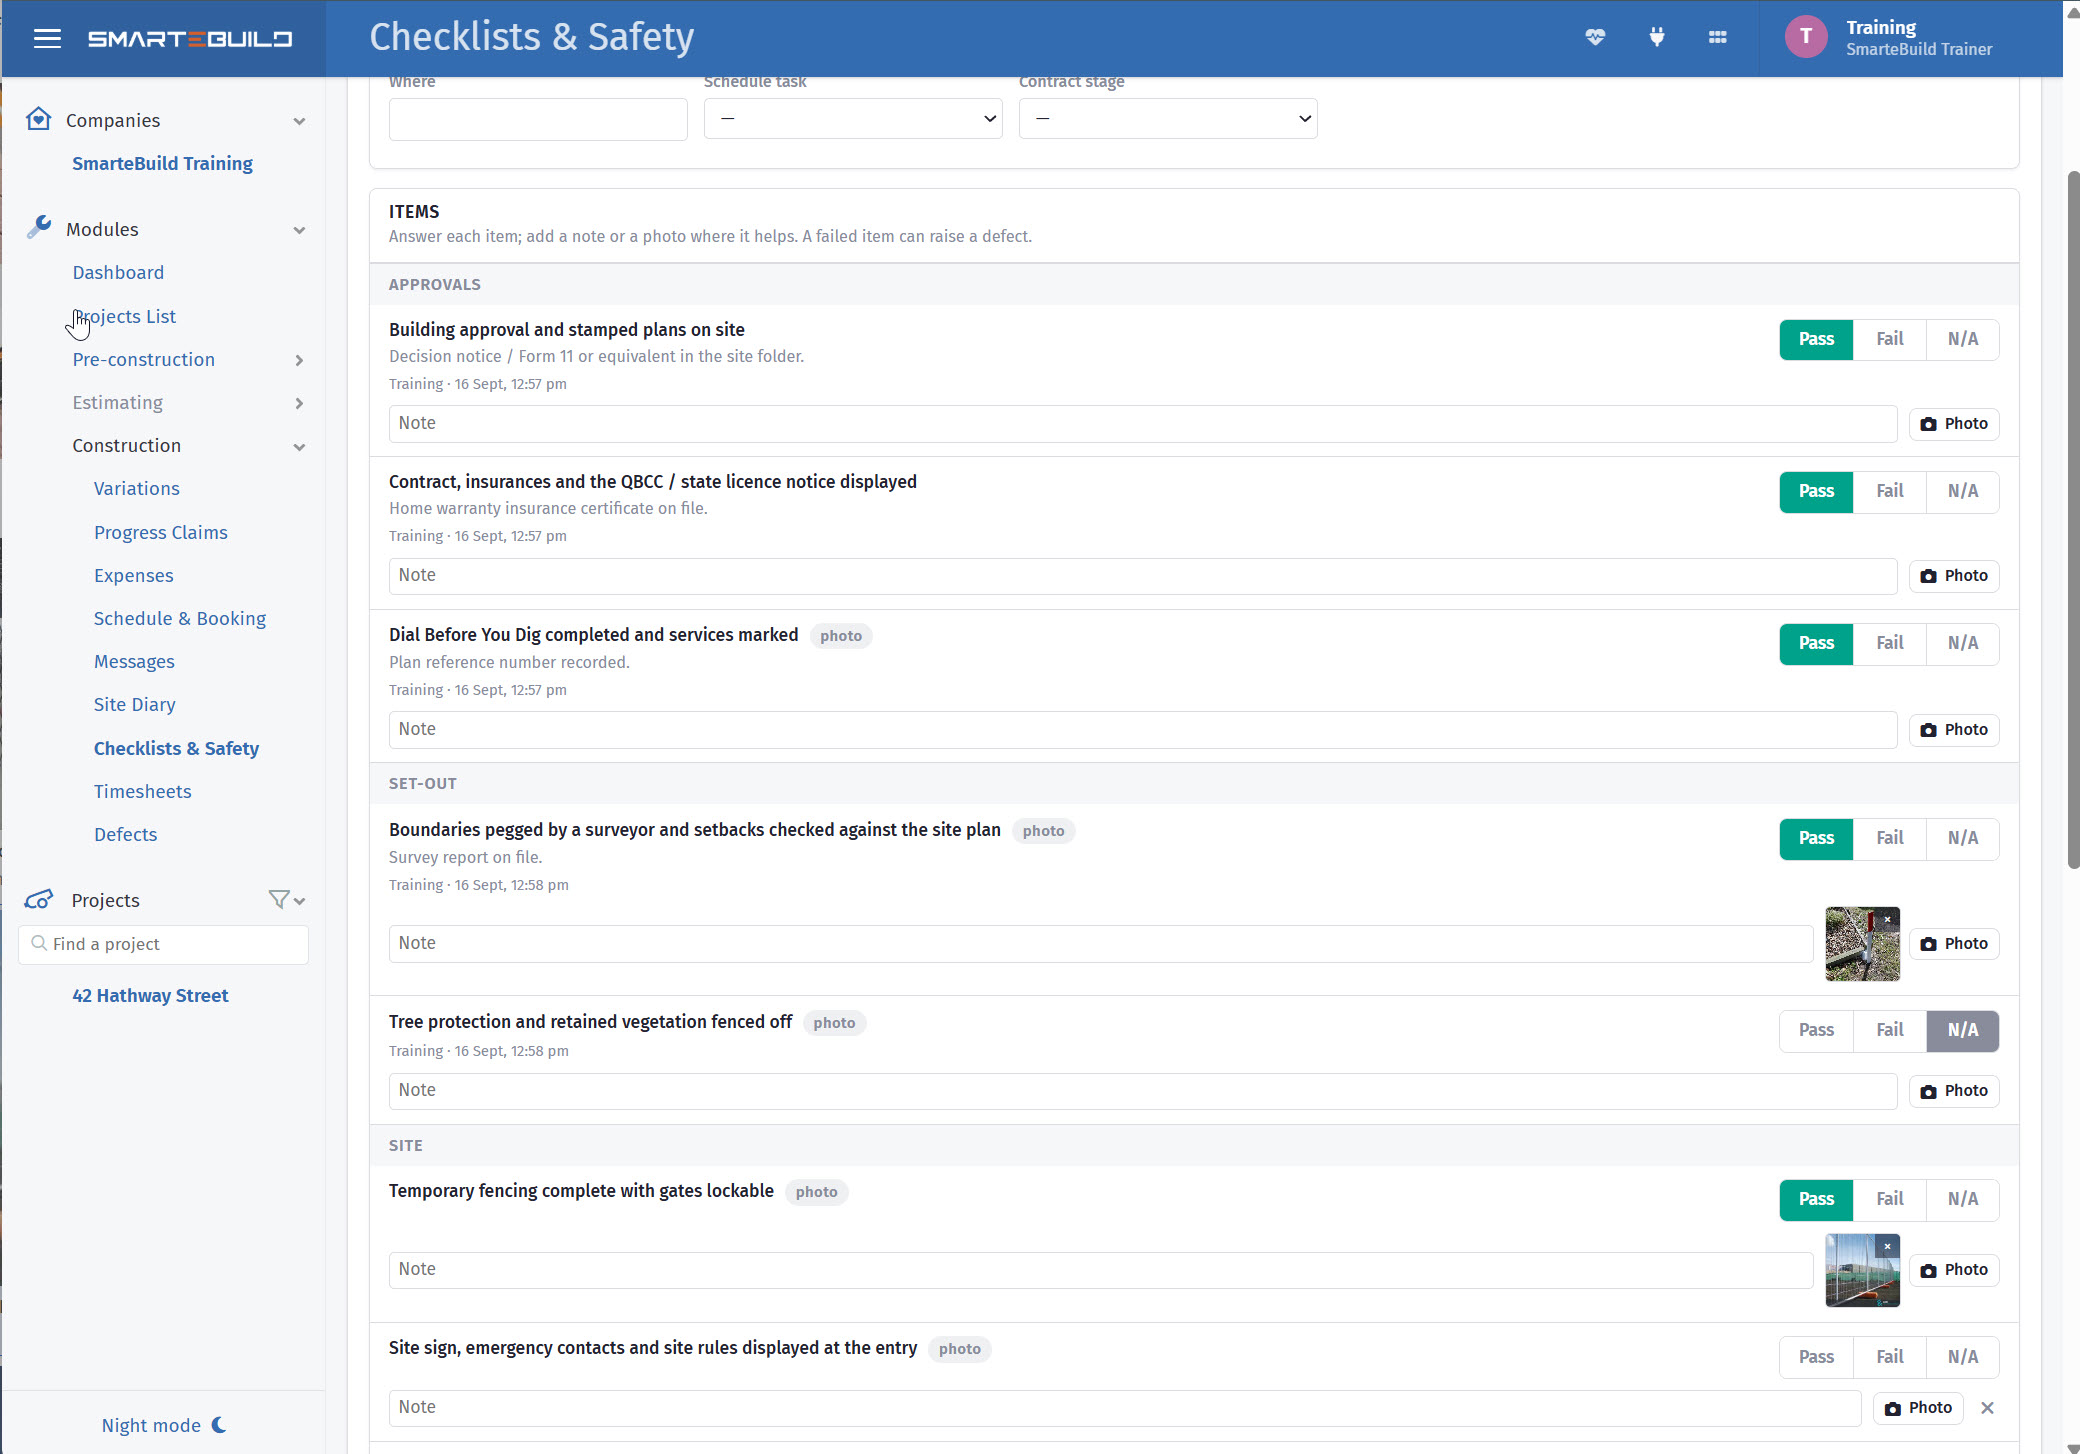
Task: Mark Site sign item as Pass
Action: (1816, 1357)
